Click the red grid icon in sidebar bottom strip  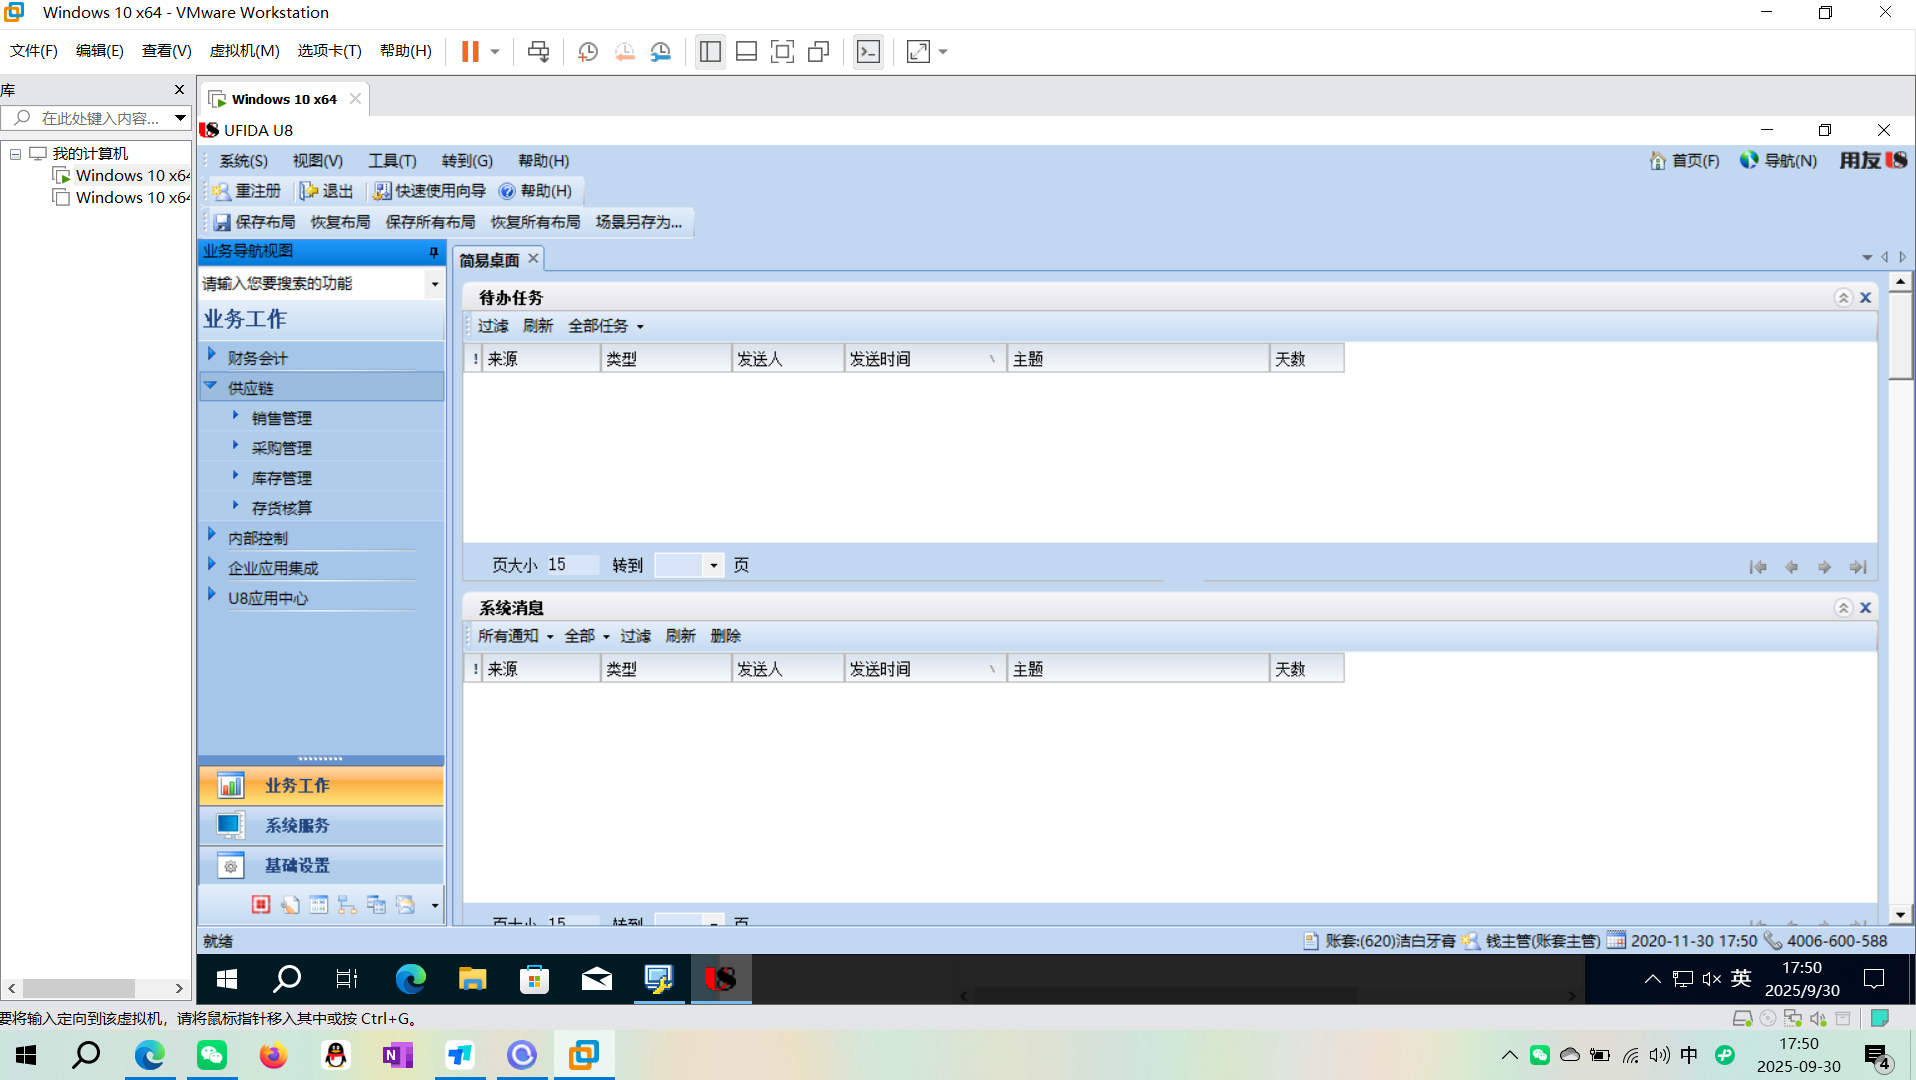(261, 904)
